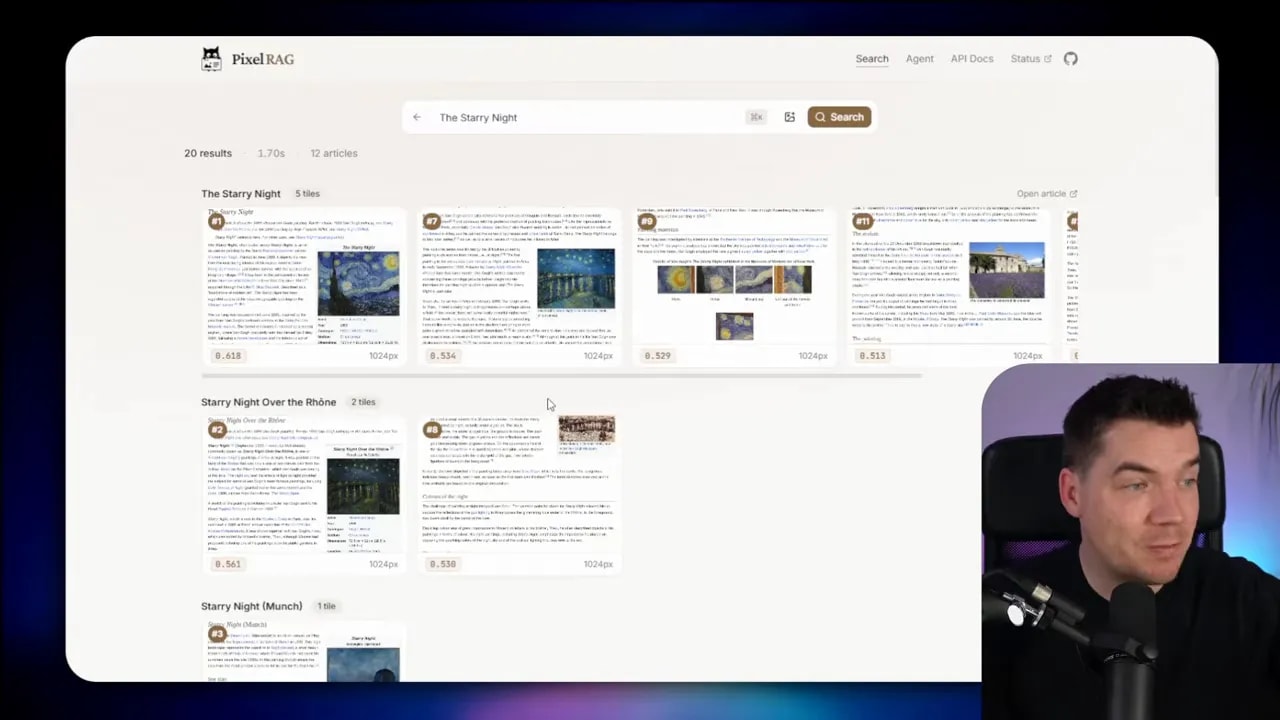Click the brown Search button
Viewport: 1280px width, 720px height.
click(839, 117)
